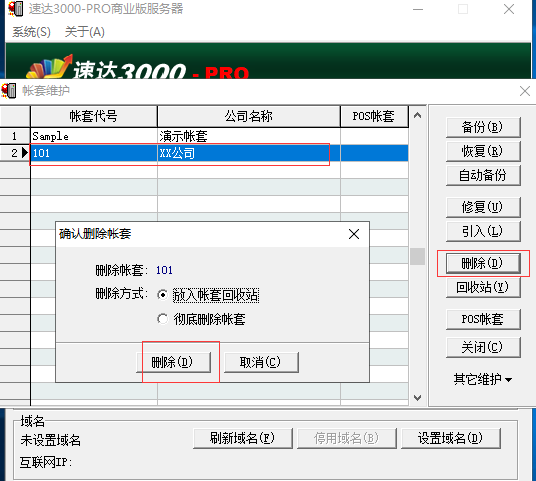536x481 pixels.
Task: Click the 备份(B) button
Action: 483,127
